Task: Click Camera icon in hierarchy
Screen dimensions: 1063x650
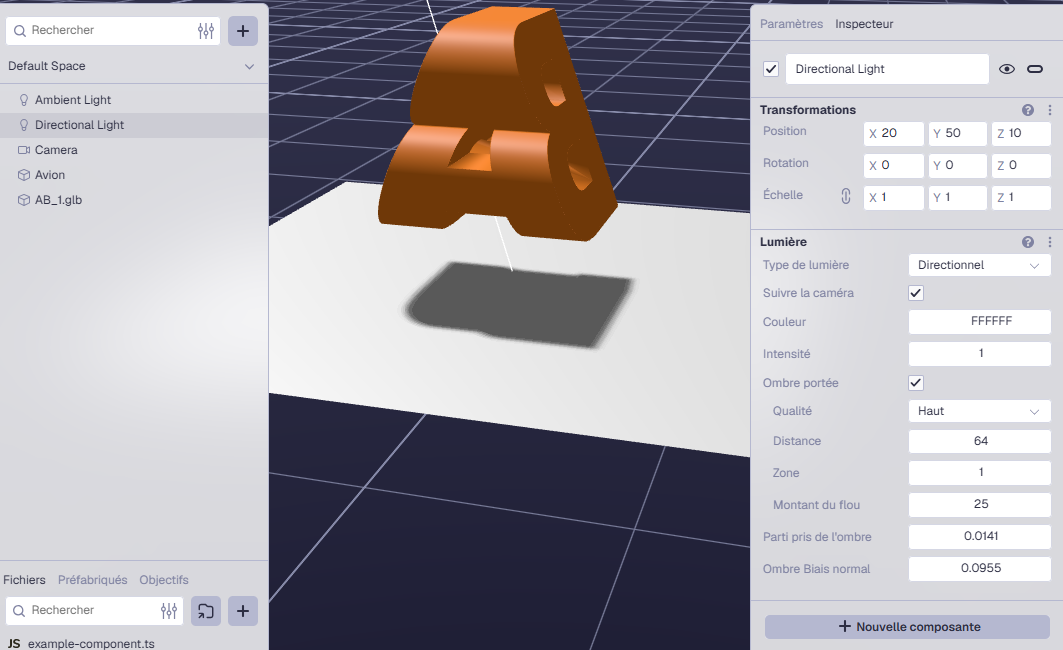Action: click(24, 150)
